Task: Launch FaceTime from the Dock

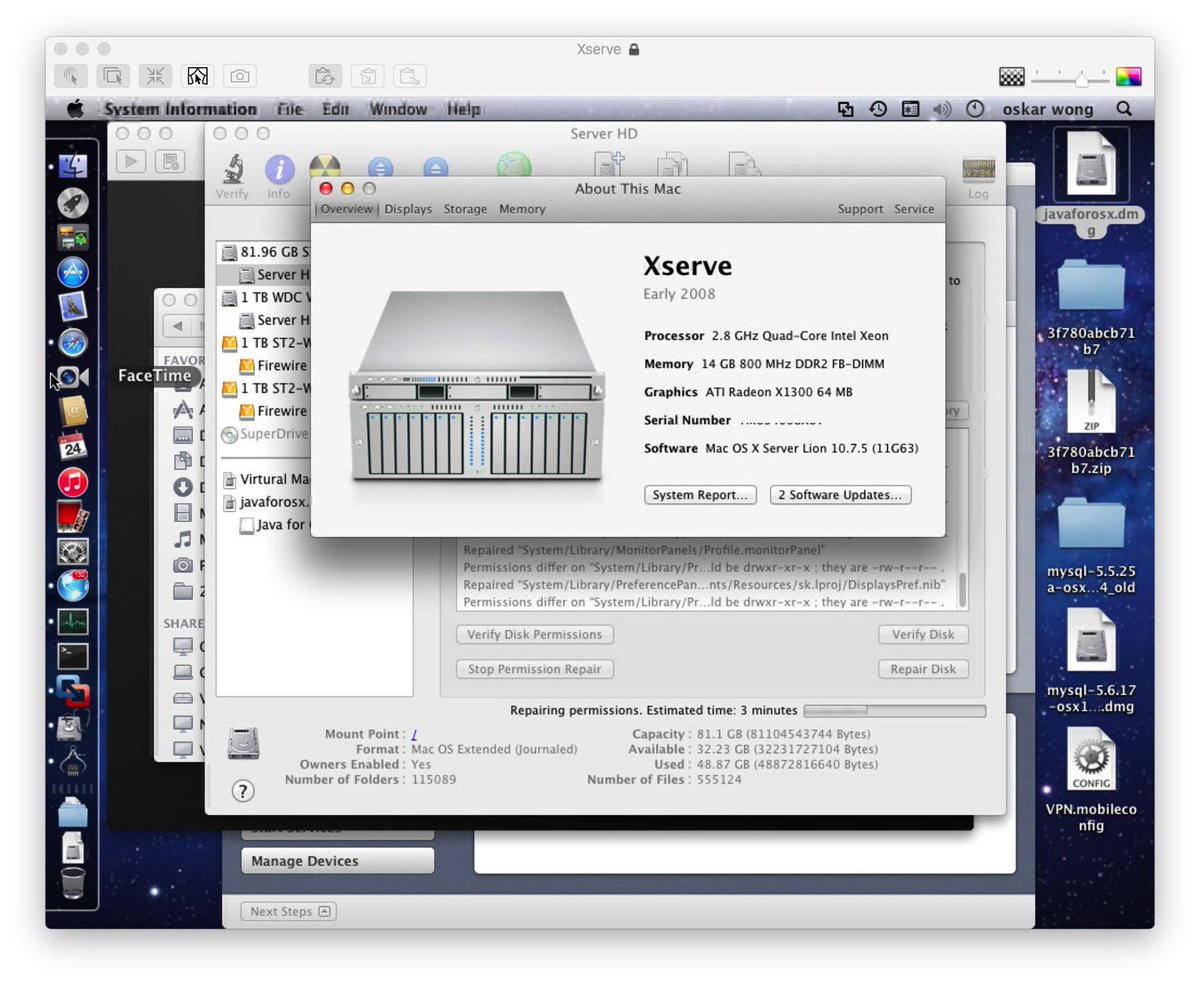Action: click(x=73, y=377)
